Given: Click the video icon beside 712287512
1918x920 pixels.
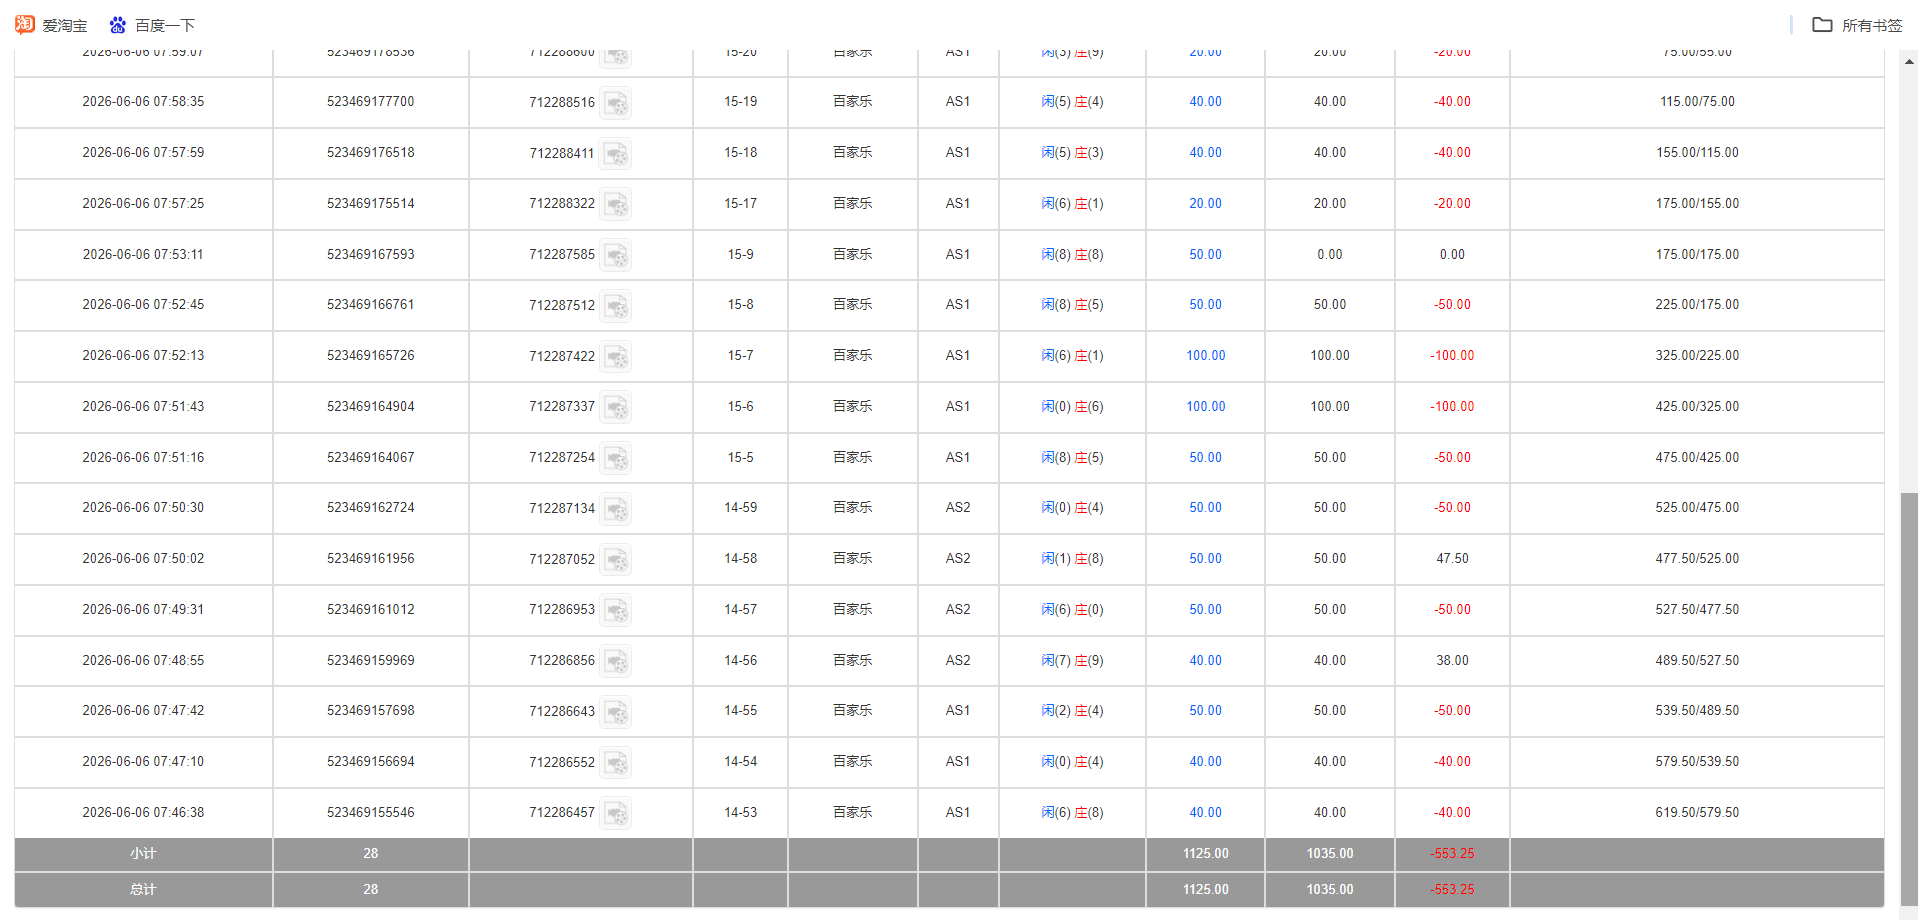Looking at the screenshot, I should (x=616, y=306).
